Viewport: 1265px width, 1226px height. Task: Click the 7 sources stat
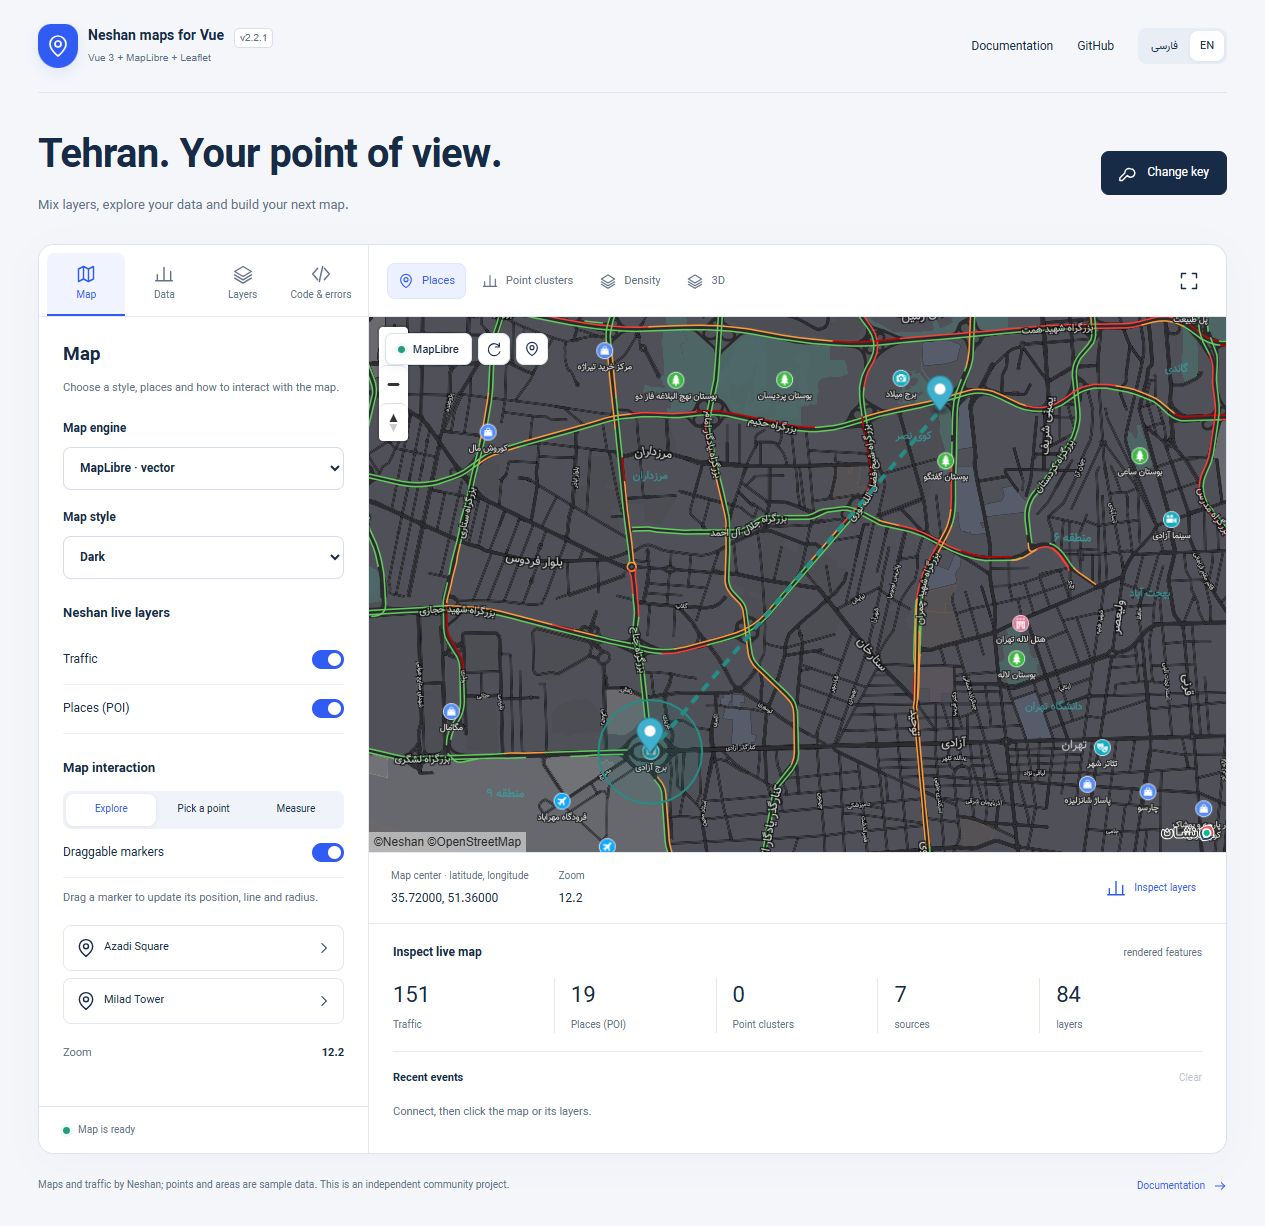tap(912, 1006)
